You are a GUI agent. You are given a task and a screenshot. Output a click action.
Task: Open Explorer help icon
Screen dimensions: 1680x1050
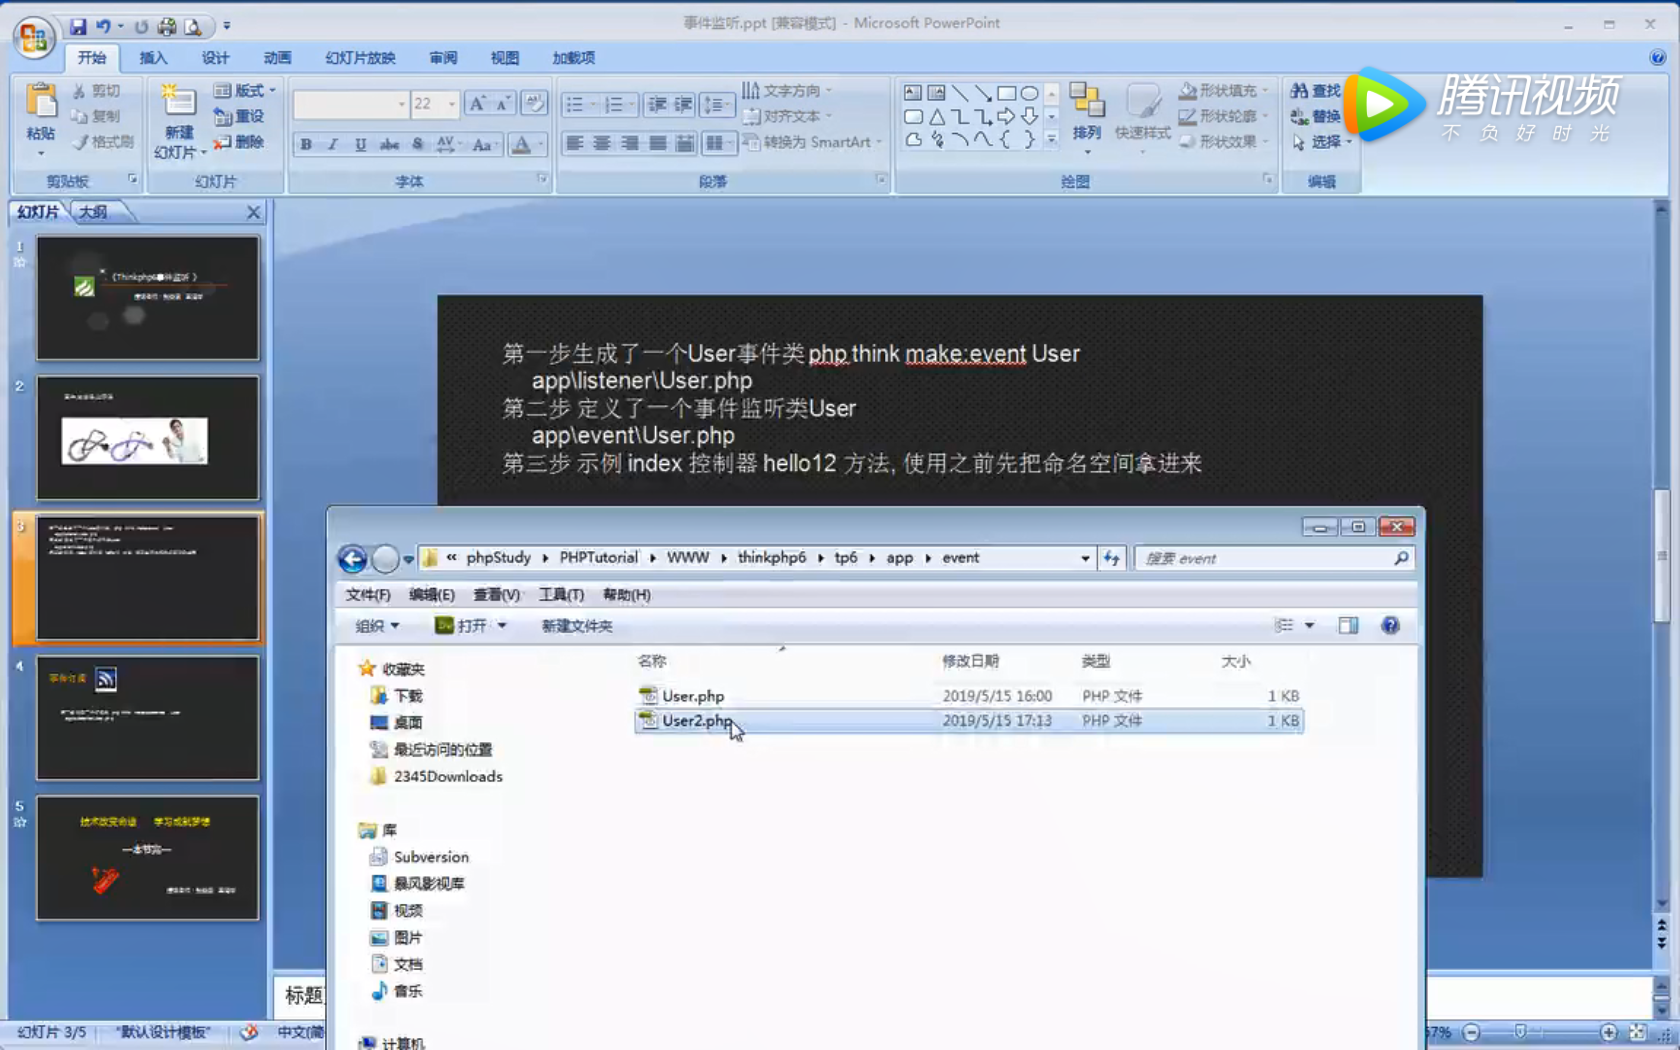tap(1390, 626)
